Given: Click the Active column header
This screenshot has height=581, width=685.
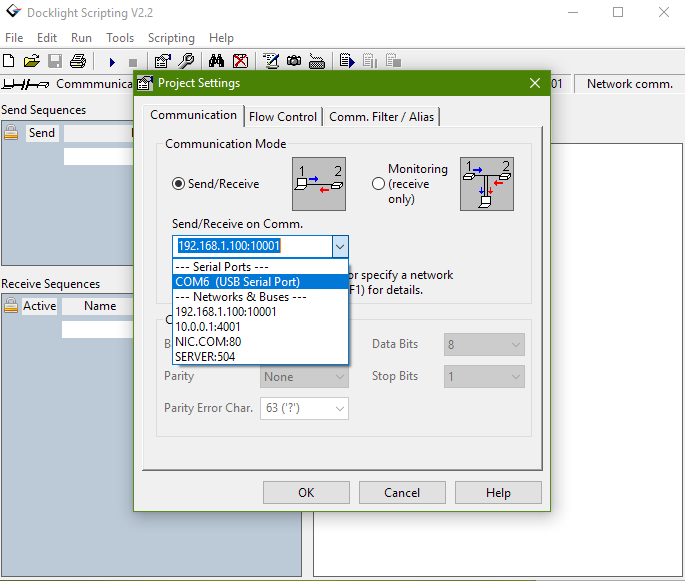Looking at the screenshot, I should pyautogui.click(x=40, y=306).
